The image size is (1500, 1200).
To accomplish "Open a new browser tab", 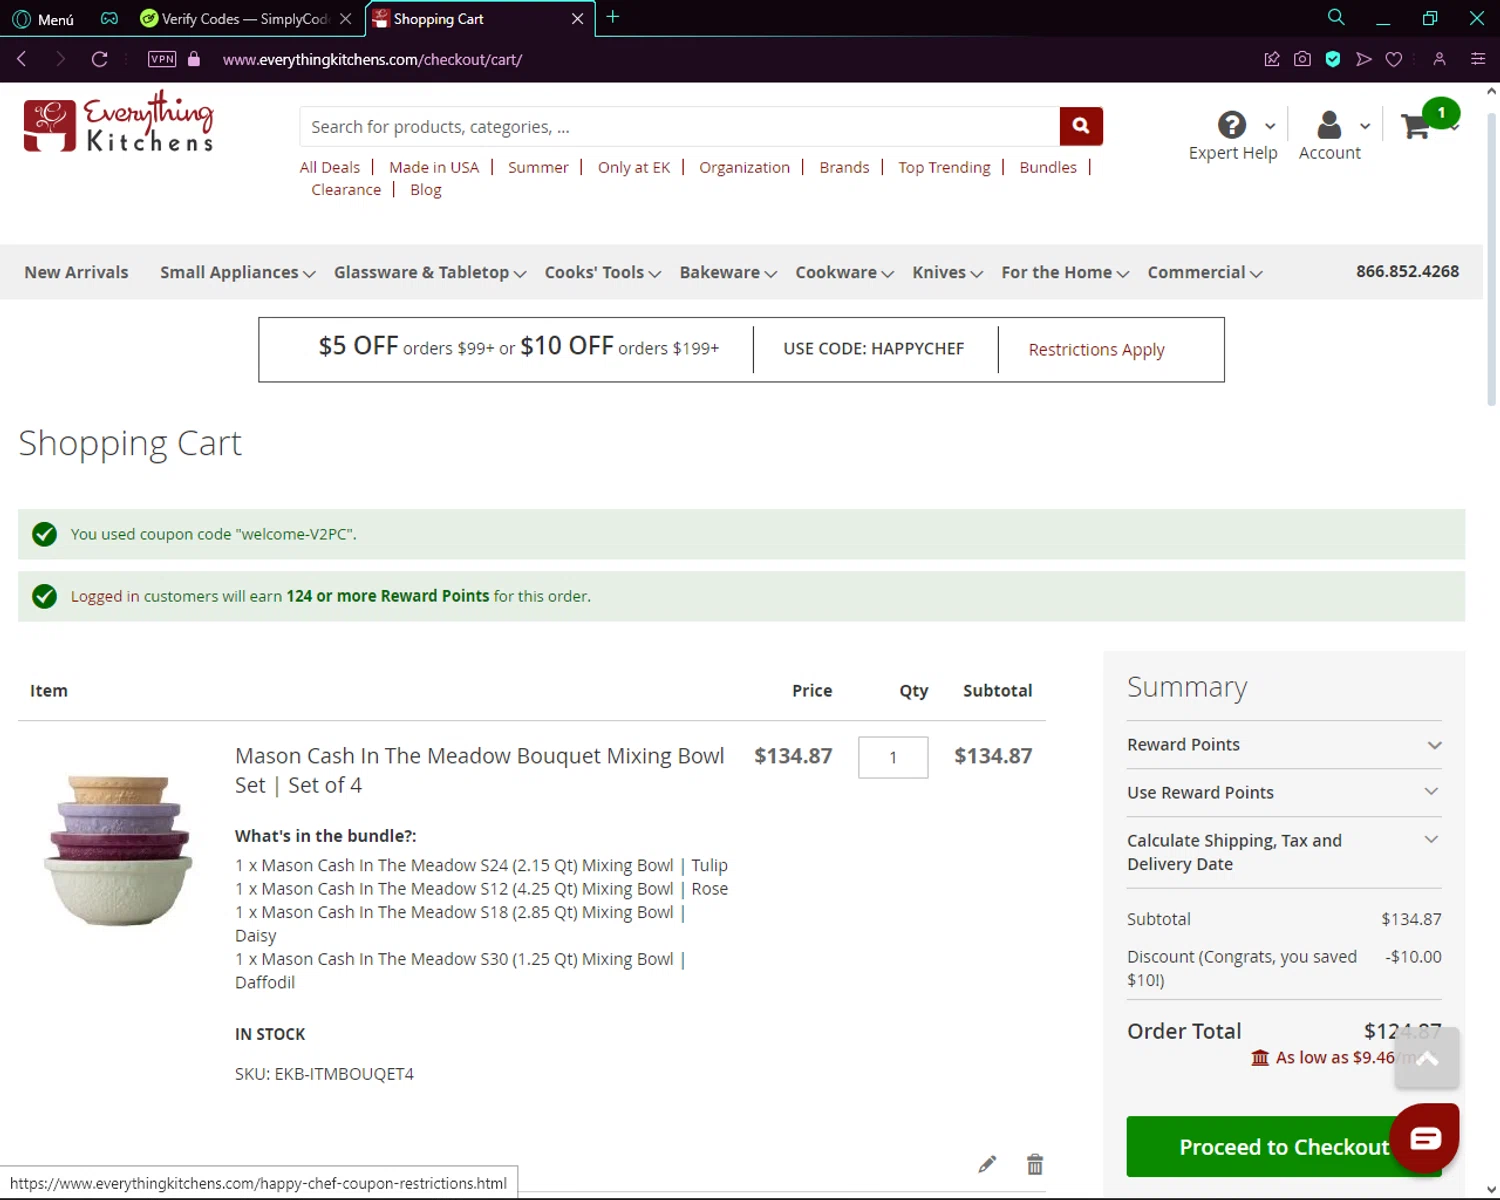I will tap(613, 17).
